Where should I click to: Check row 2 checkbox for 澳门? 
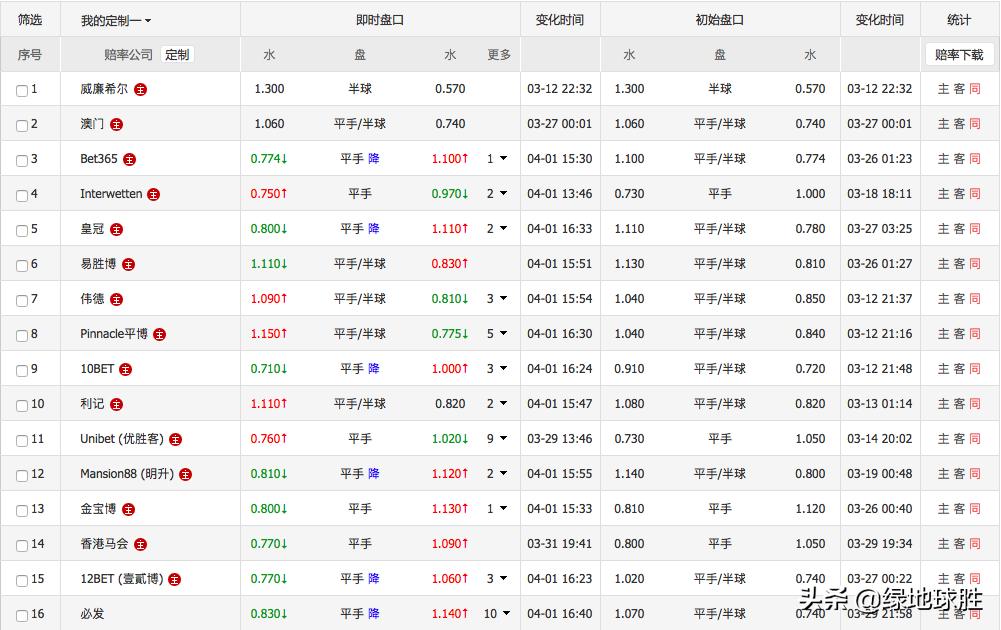(x=22, y=126)
